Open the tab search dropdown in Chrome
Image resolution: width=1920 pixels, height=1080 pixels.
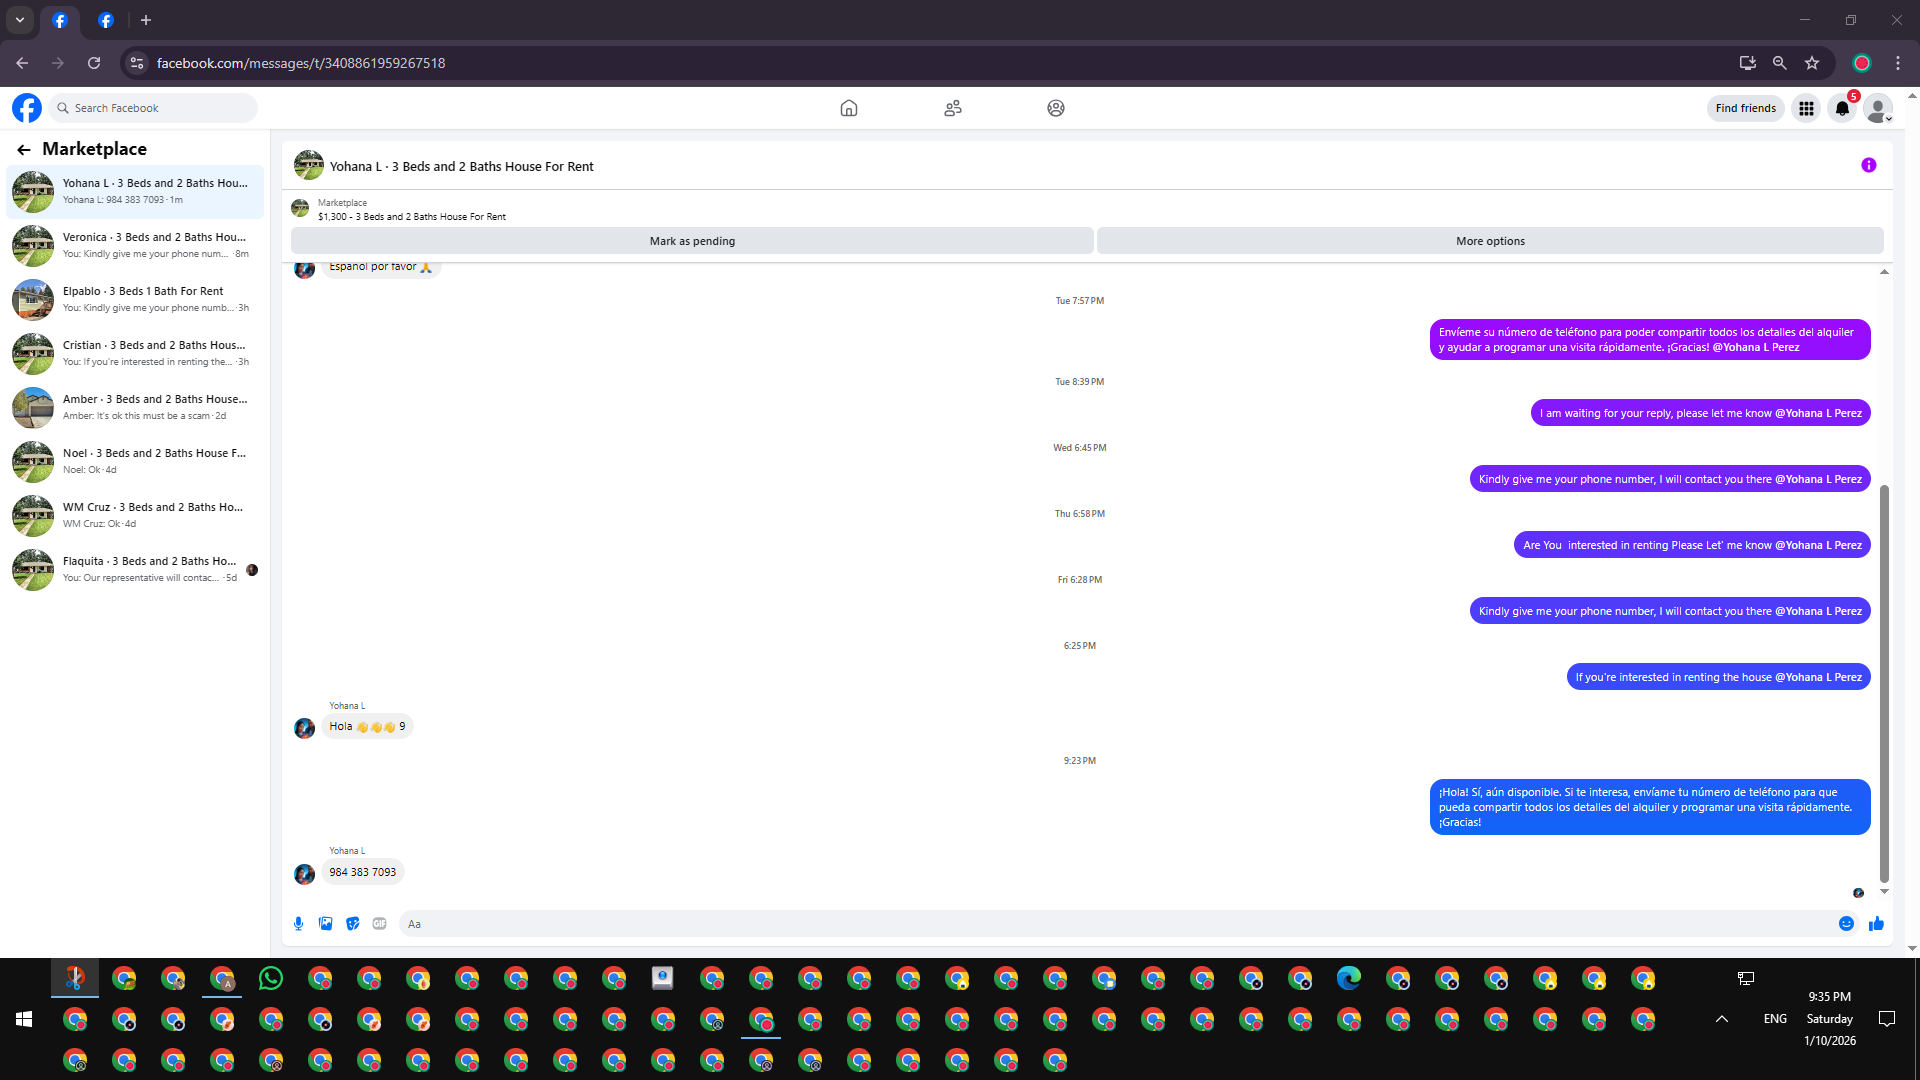coord(20,20)
